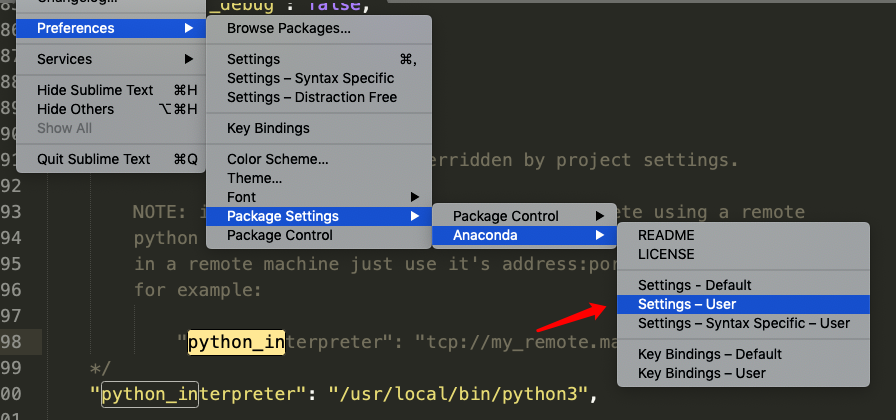
Task: Click the "for example:" comment line
Action: (198, 289)
